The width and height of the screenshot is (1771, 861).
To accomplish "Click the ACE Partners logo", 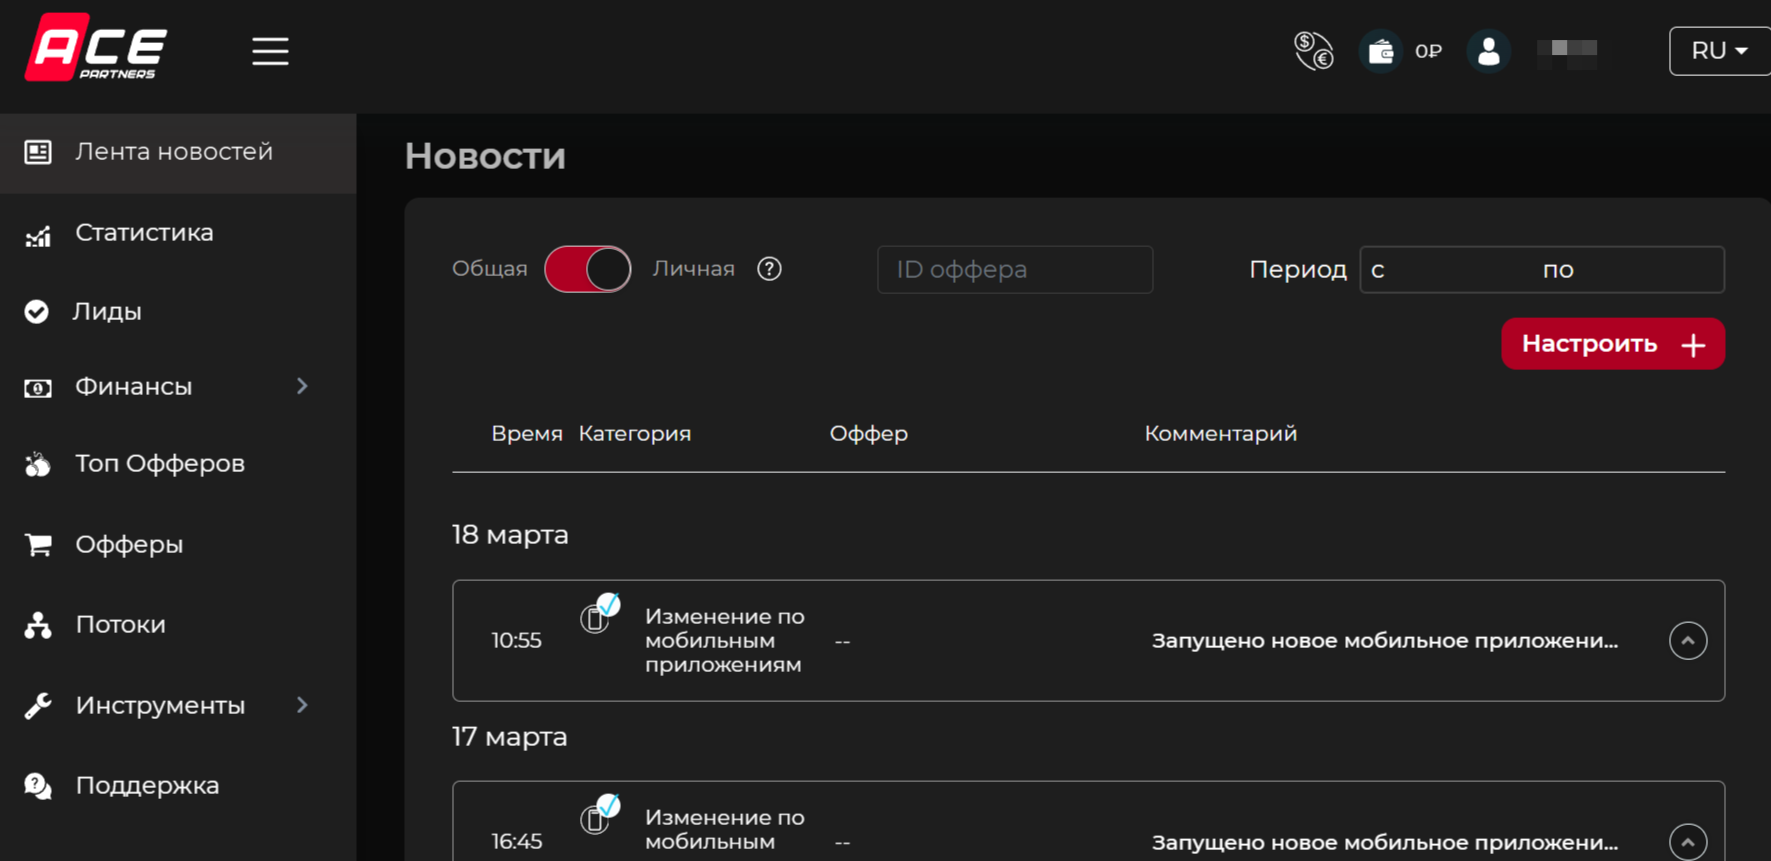I will (96, 47).
